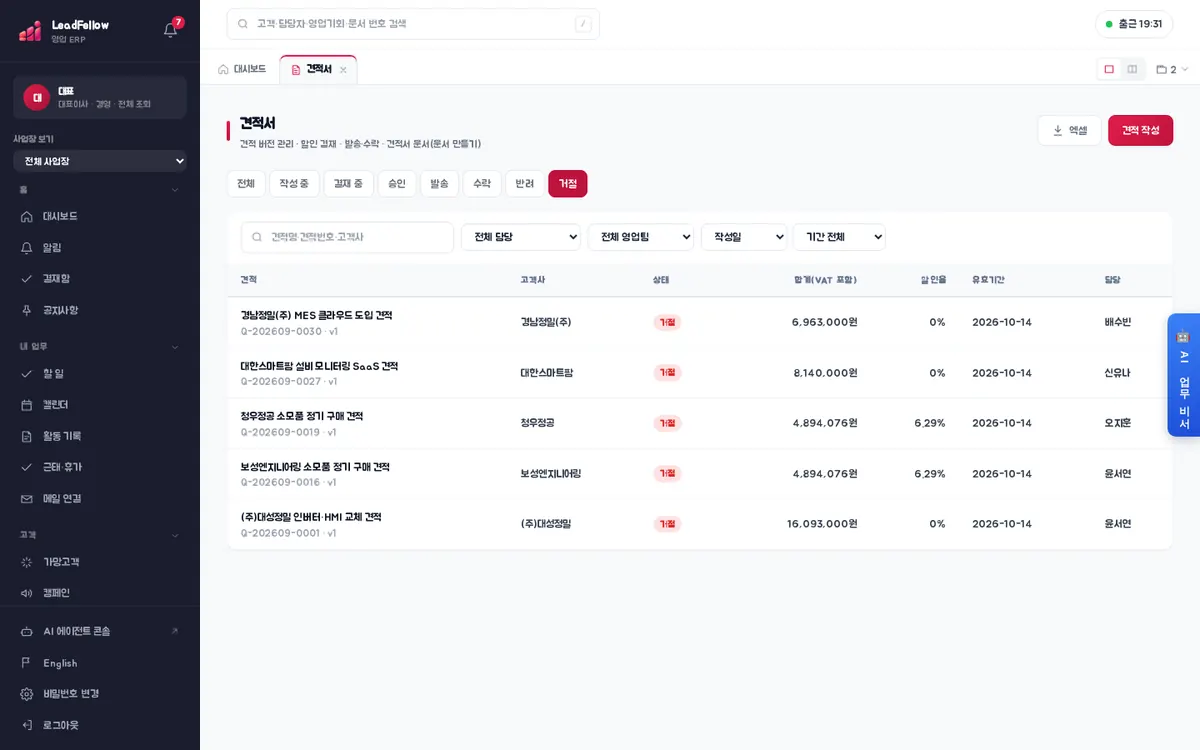Viewport: 1200px width, 750px height.
Task: Click the 대시보드 house icon in the sidebar
Action: (x=27, y=216)
